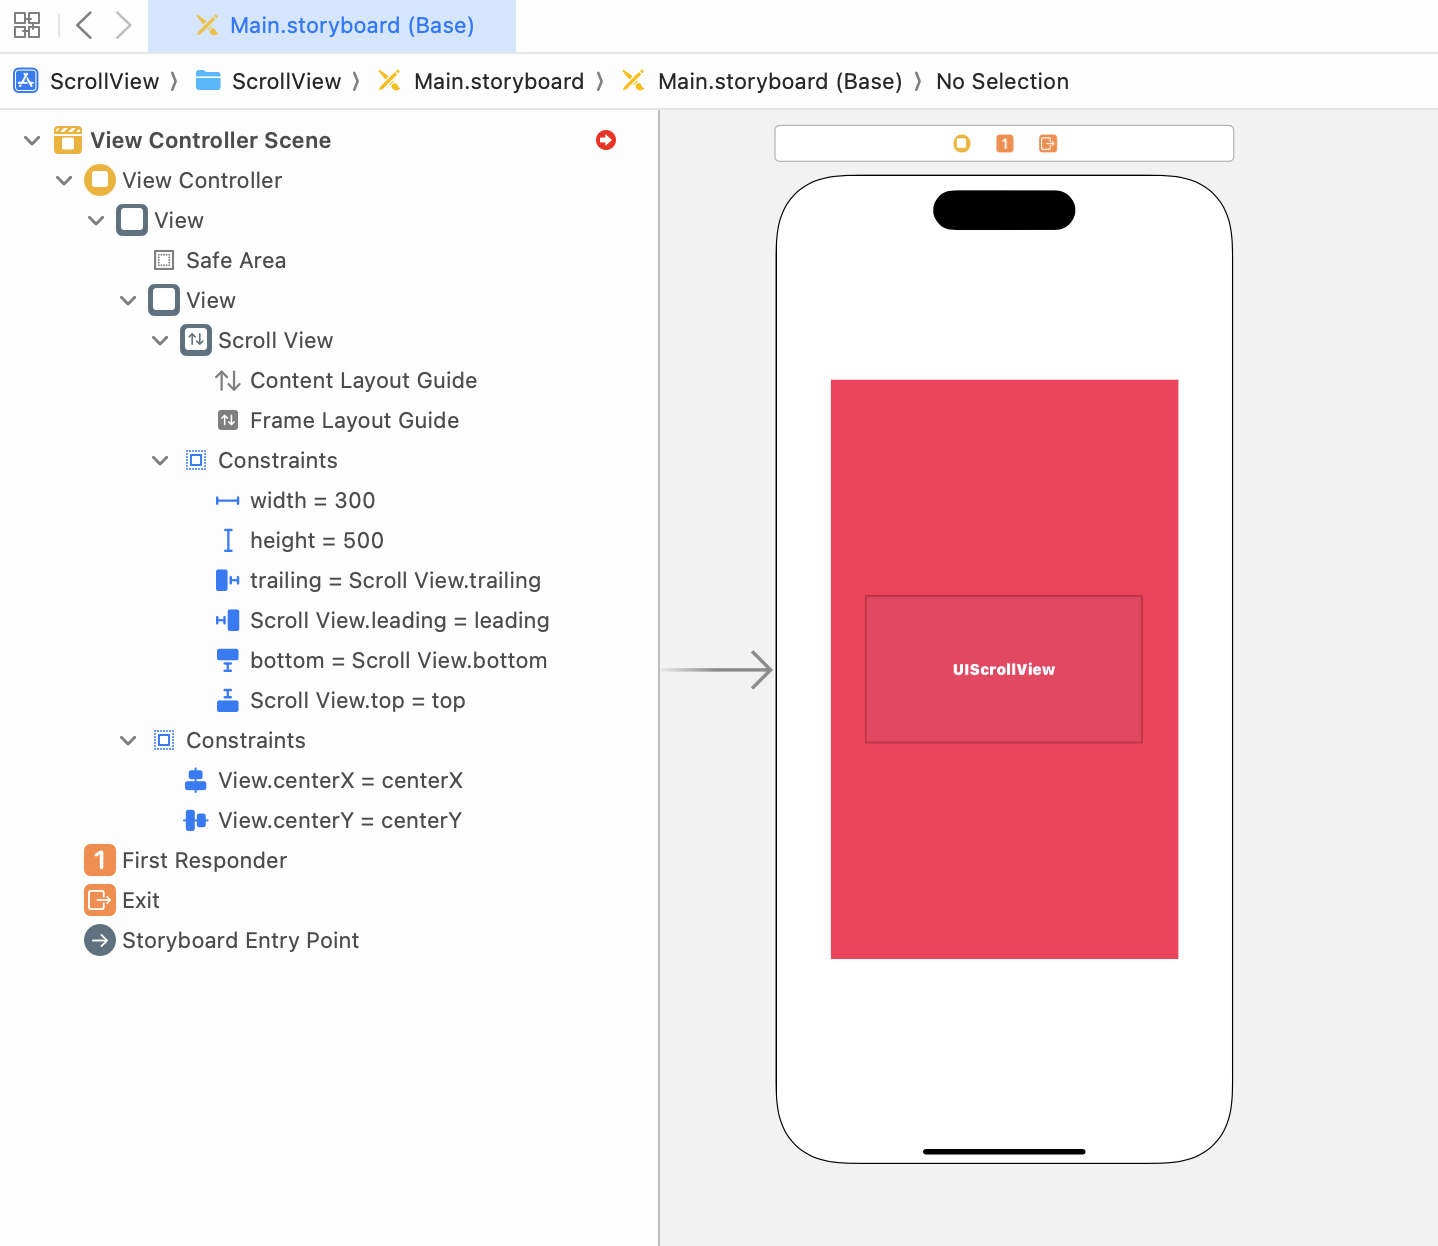Screen dimensions: 1438x1246
Task: Click the No Selection breadcrumb
Action: (x=1002, y=81)
